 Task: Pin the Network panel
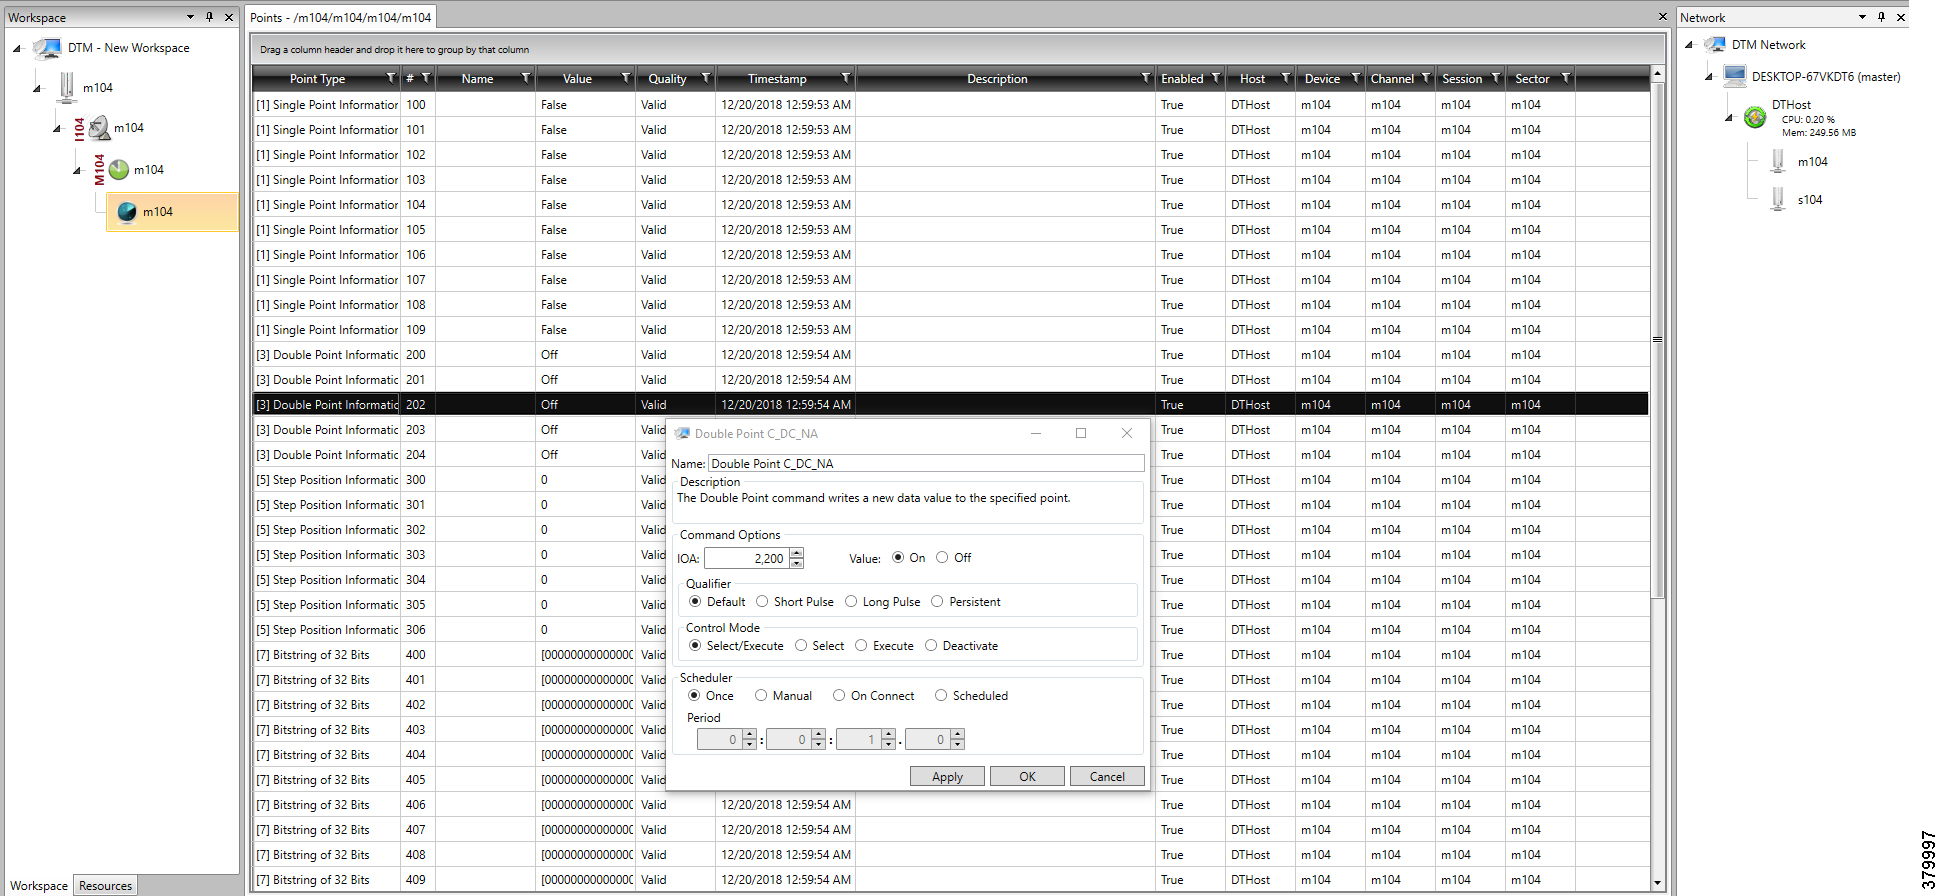[x=1881, y=17]
